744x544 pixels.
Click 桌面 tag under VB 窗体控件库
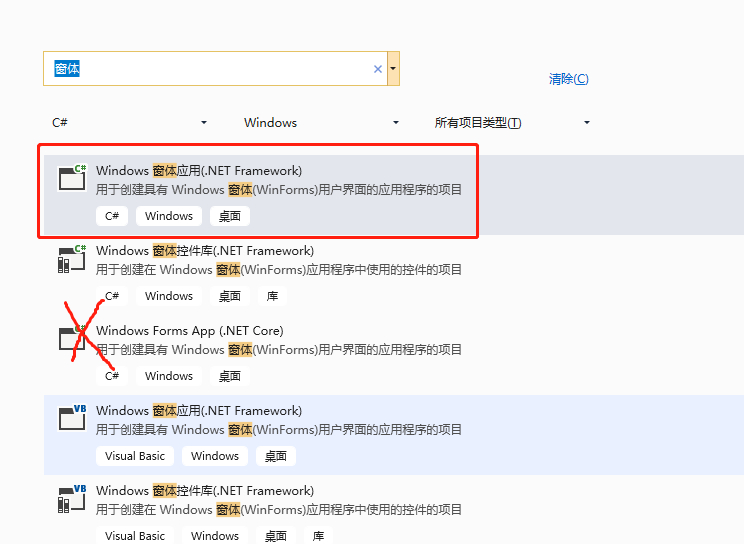click(276, 536)
